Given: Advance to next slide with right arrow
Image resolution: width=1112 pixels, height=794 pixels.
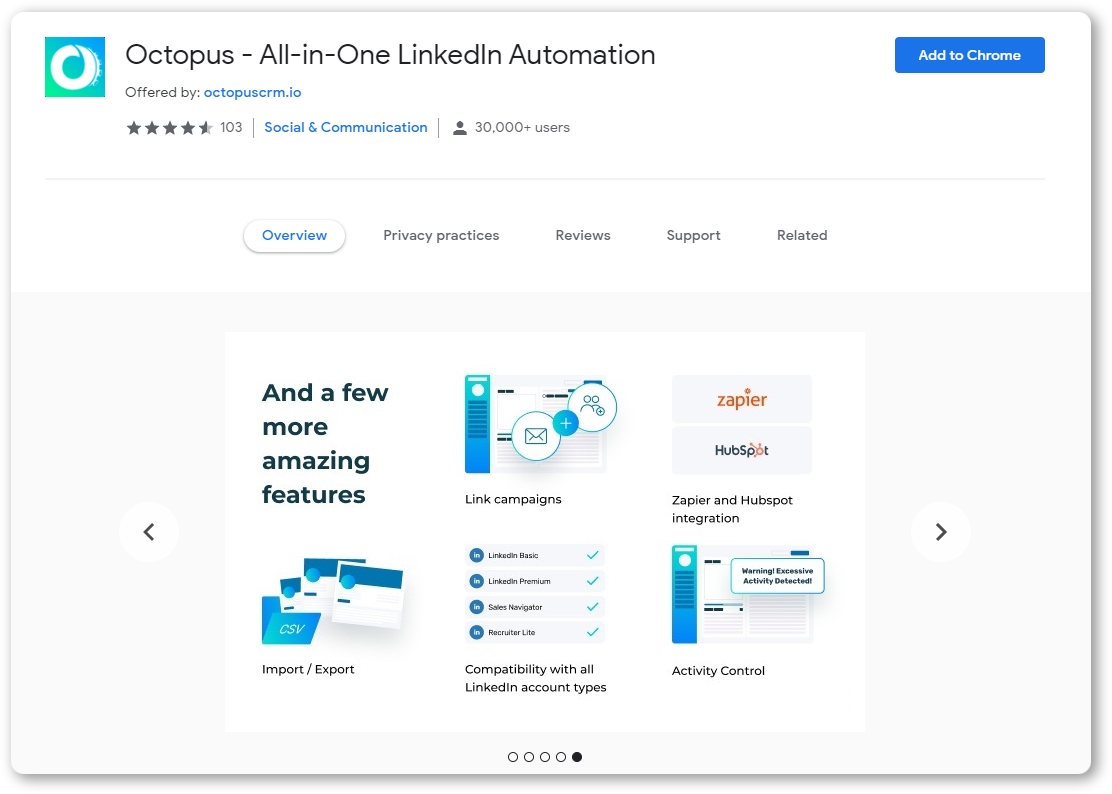Looking at the screenshot, I should click(940, 532).
